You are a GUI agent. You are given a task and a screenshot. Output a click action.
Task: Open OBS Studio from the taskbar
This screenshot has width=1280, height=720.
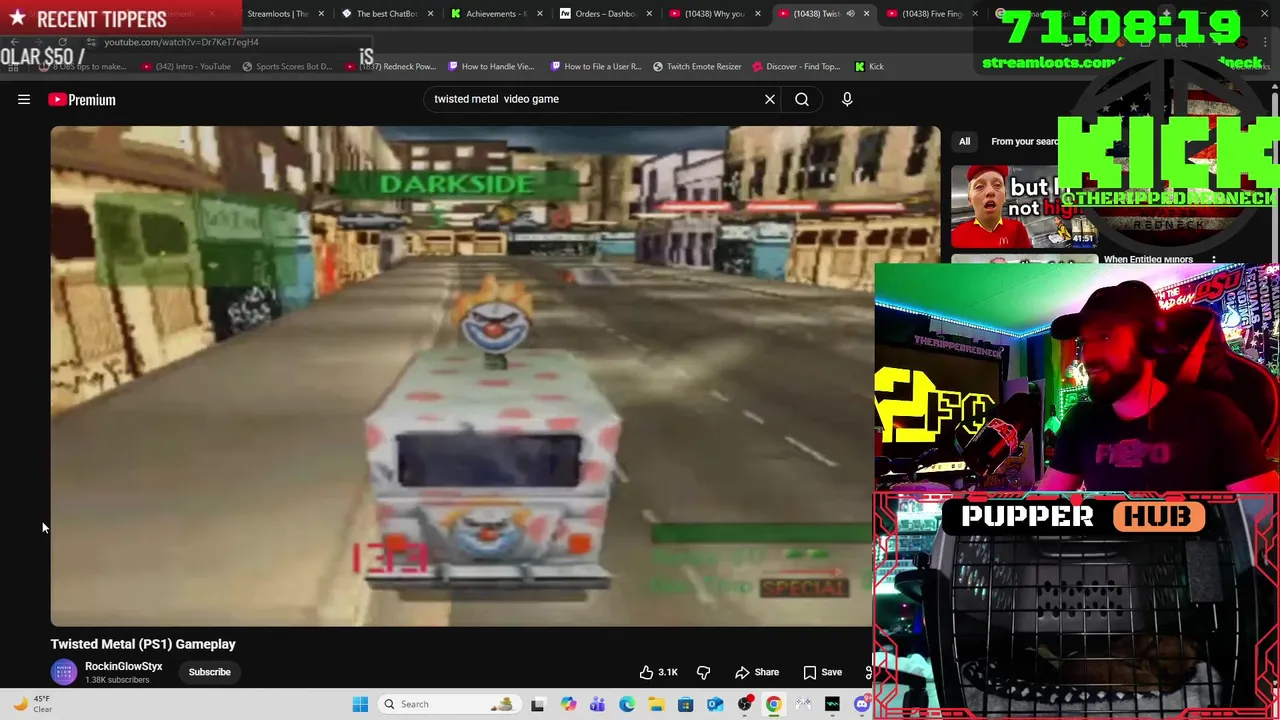tap(744, 704)
